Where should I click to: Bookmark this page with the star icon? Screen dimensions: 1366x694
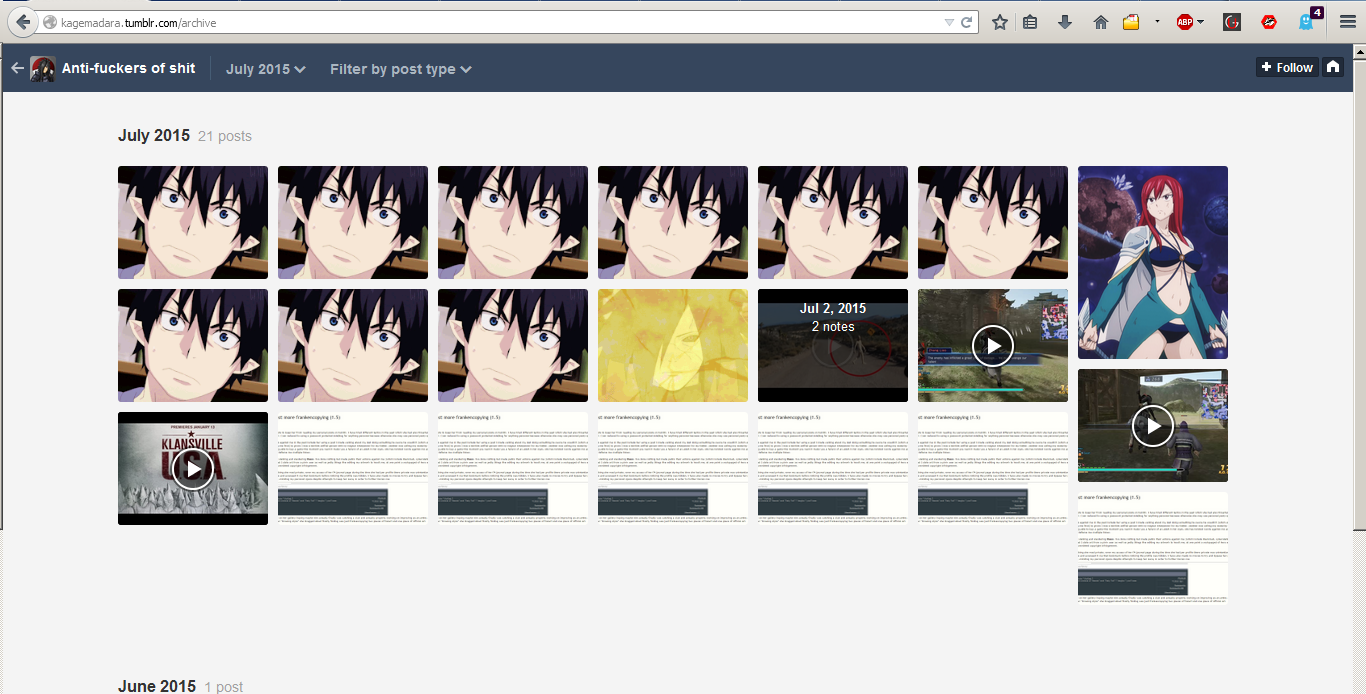999,22
